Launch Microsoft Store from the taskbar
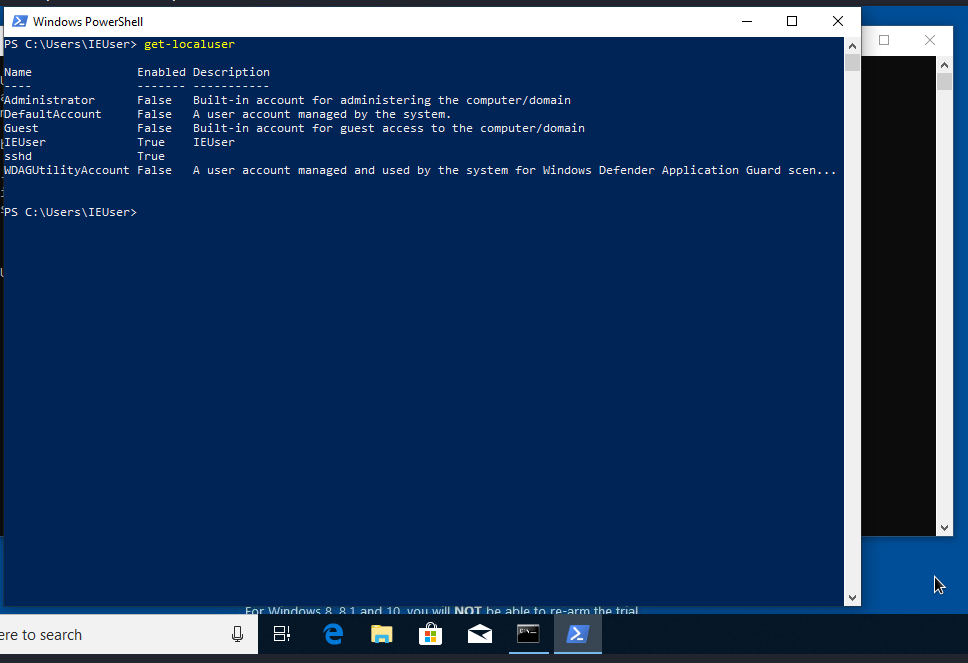The height and width of the screenshot is (663, 968). click(430, 634)
